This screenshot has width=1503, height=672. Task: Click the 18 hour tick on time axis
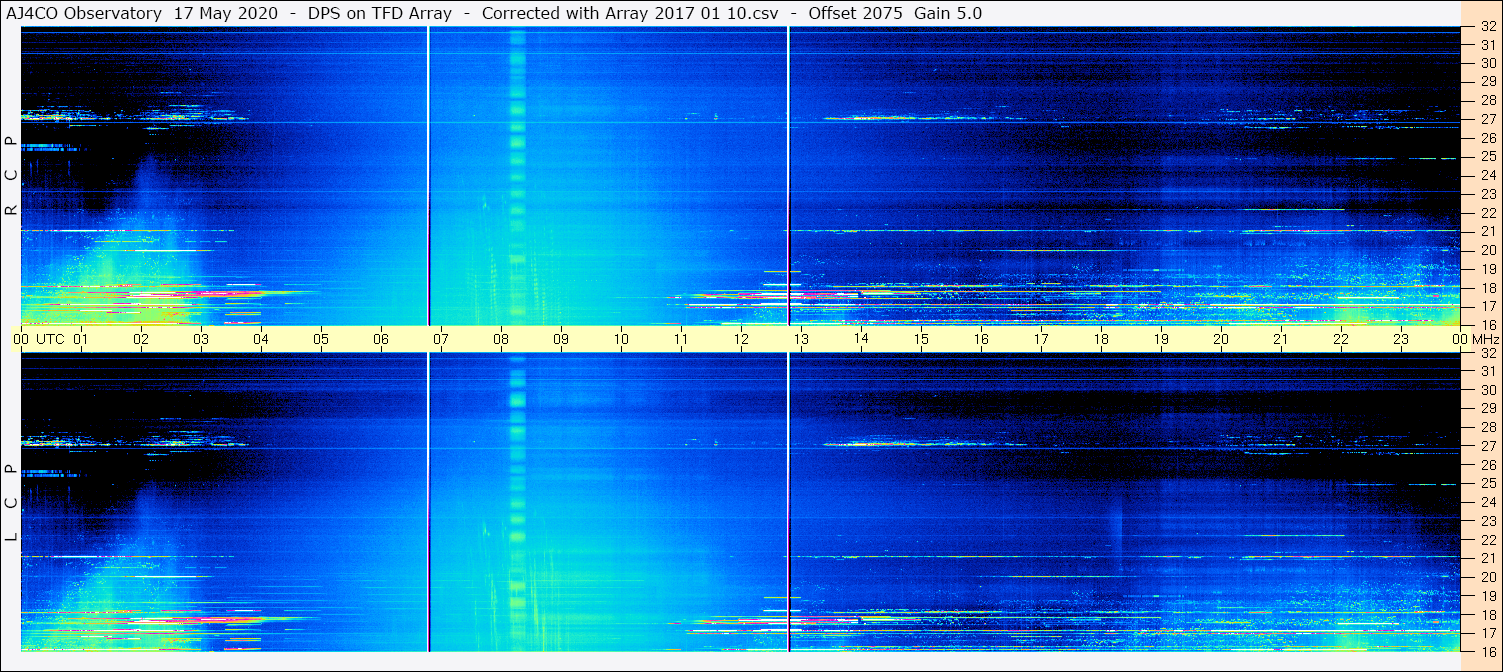[1101, 339]
